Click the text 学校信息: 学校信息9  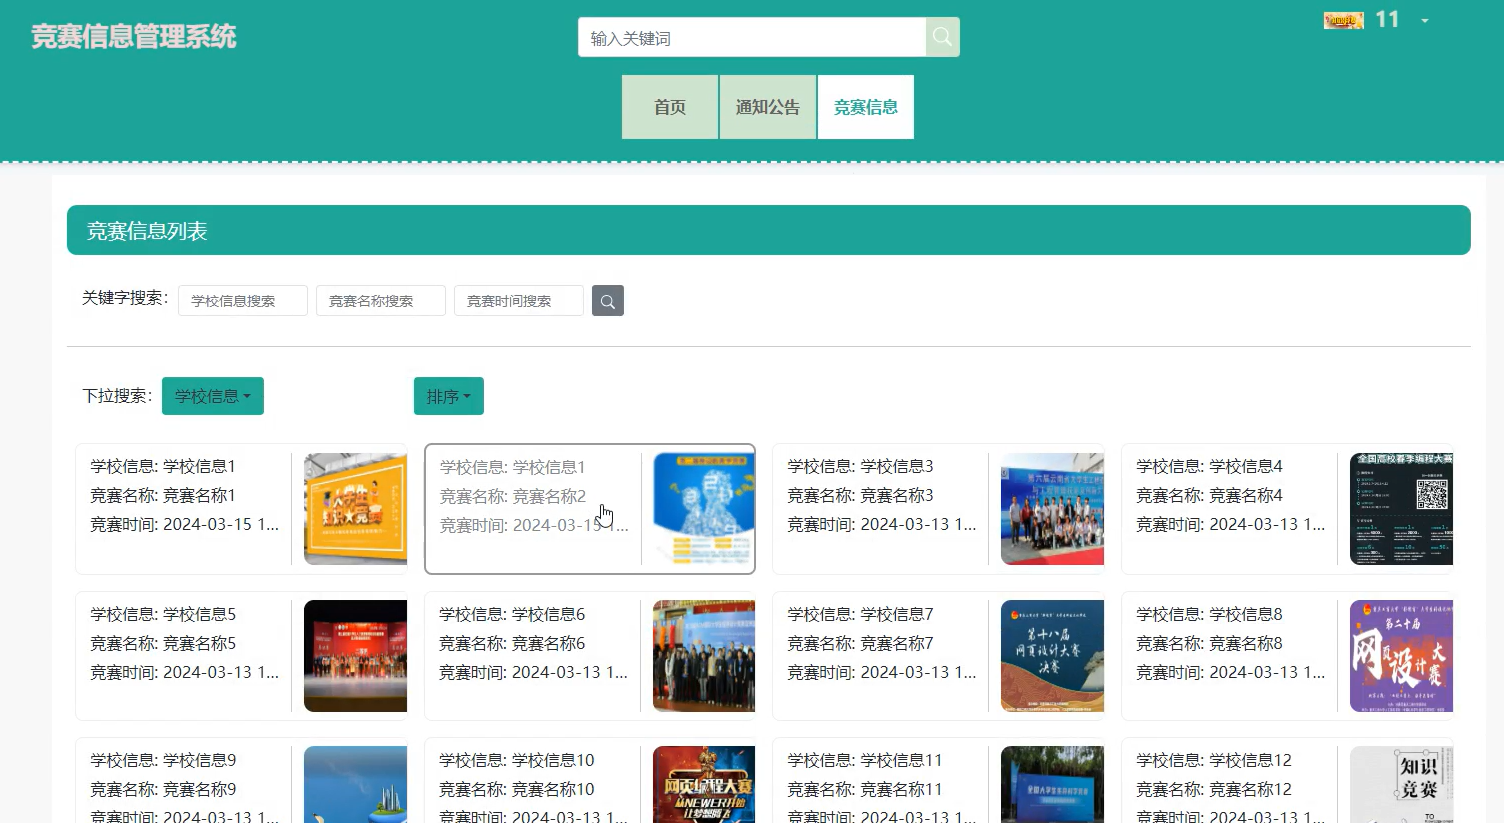[x=163, y=760]
